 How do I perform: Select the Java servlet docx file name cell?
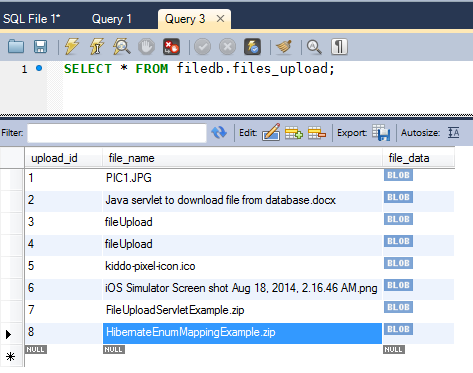[242, 200]
